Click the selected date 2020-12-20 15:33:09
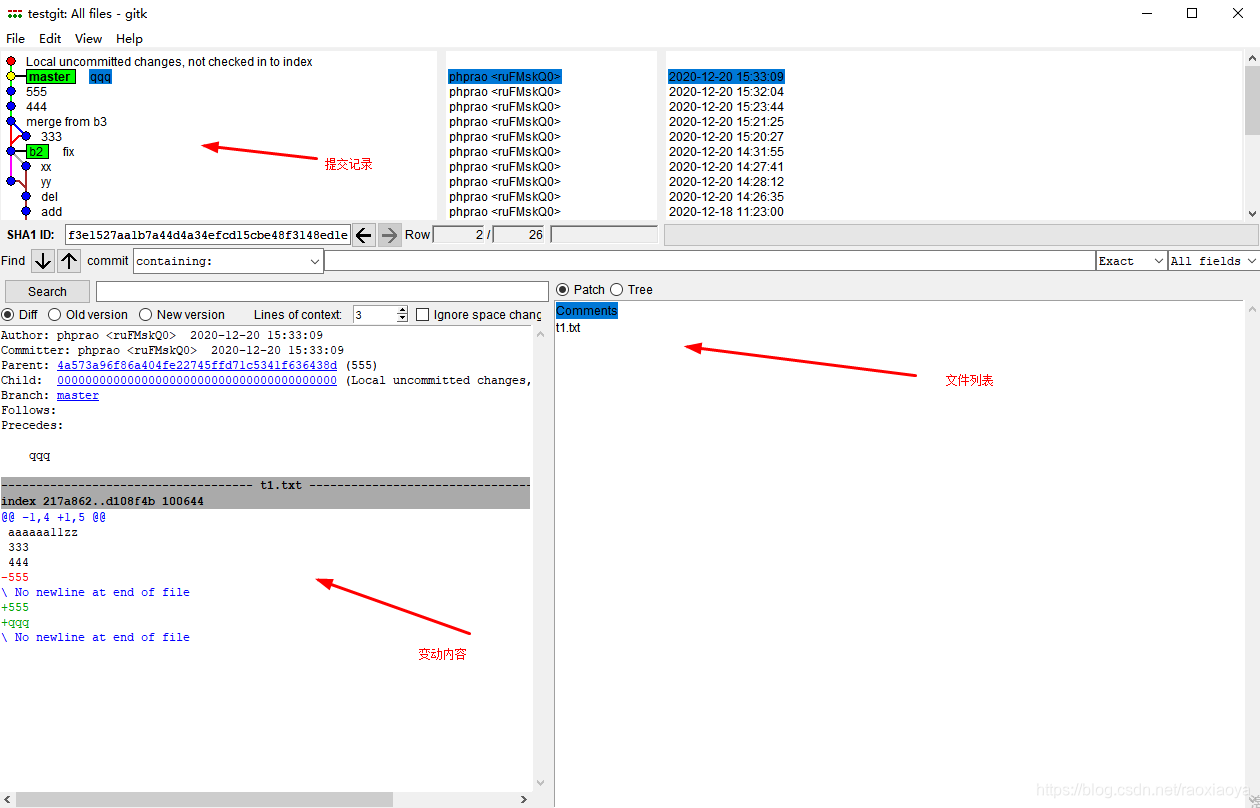This screenshot has height=808, width=1260. point(726,77)
